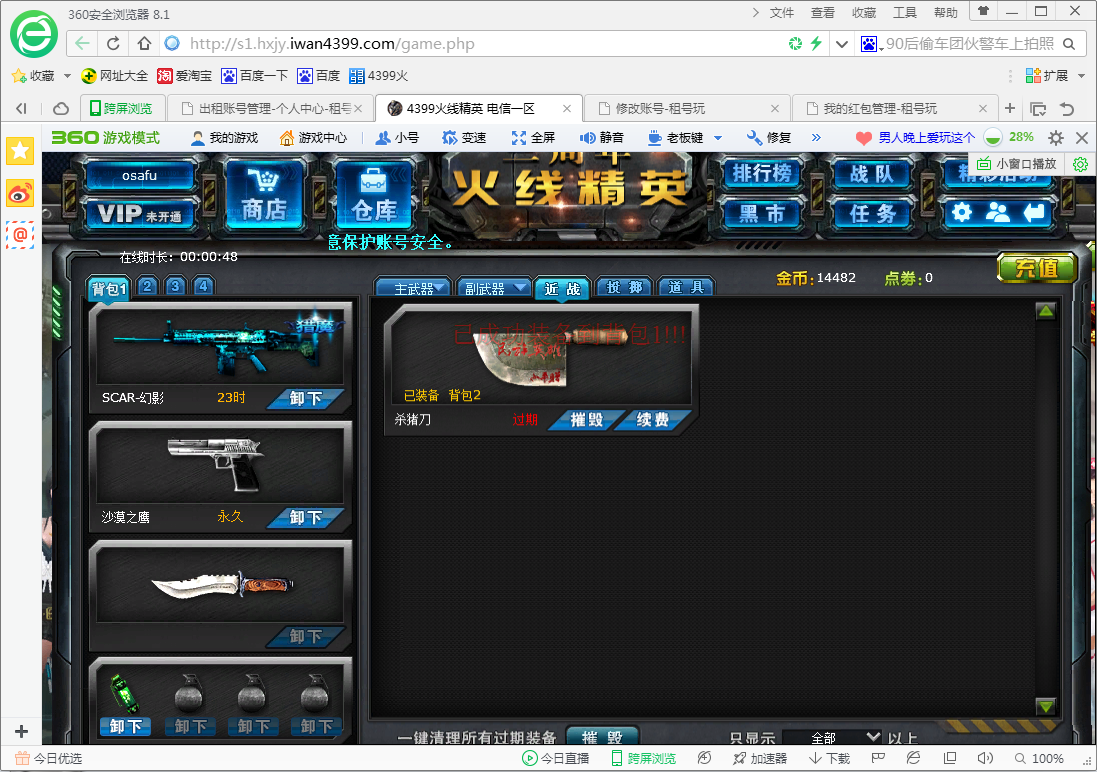The image size is (1097, 772).
Task: Open the in-game settings gear icon
Action: tap(963, 212)
